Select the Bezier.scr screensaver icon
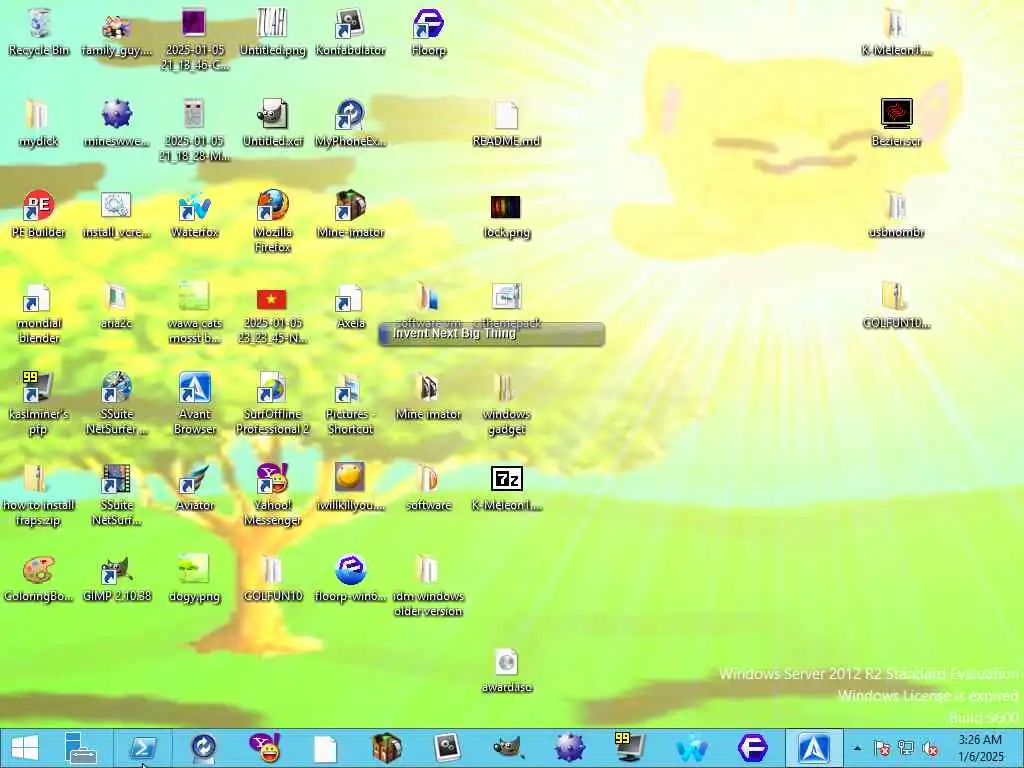This screenshot has height=768, width=1024. [x=896, y=123]
